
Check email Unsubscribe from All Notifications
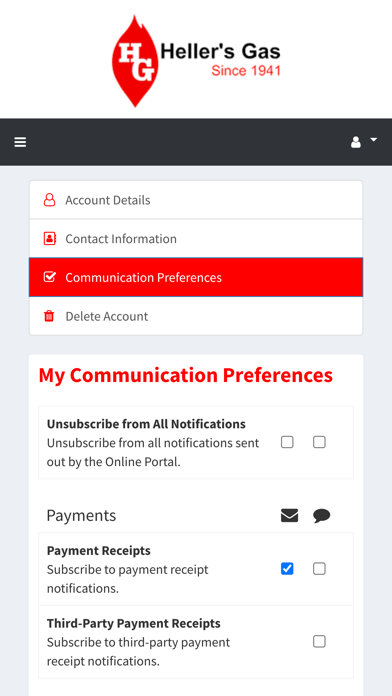[287, 442]
